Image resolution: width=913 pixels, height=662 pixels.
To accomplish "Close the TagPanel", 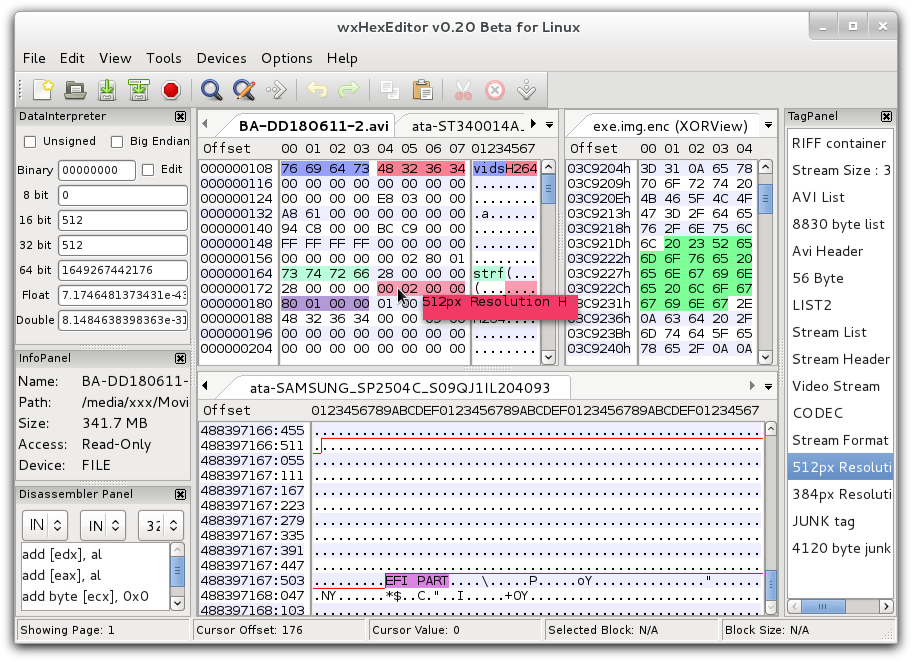I will (x=886, y=116).
